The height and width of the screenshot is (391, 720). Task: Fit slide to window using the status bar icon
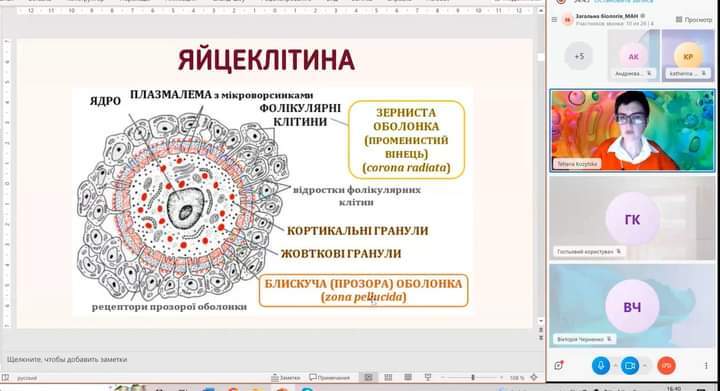click(534, 377)
